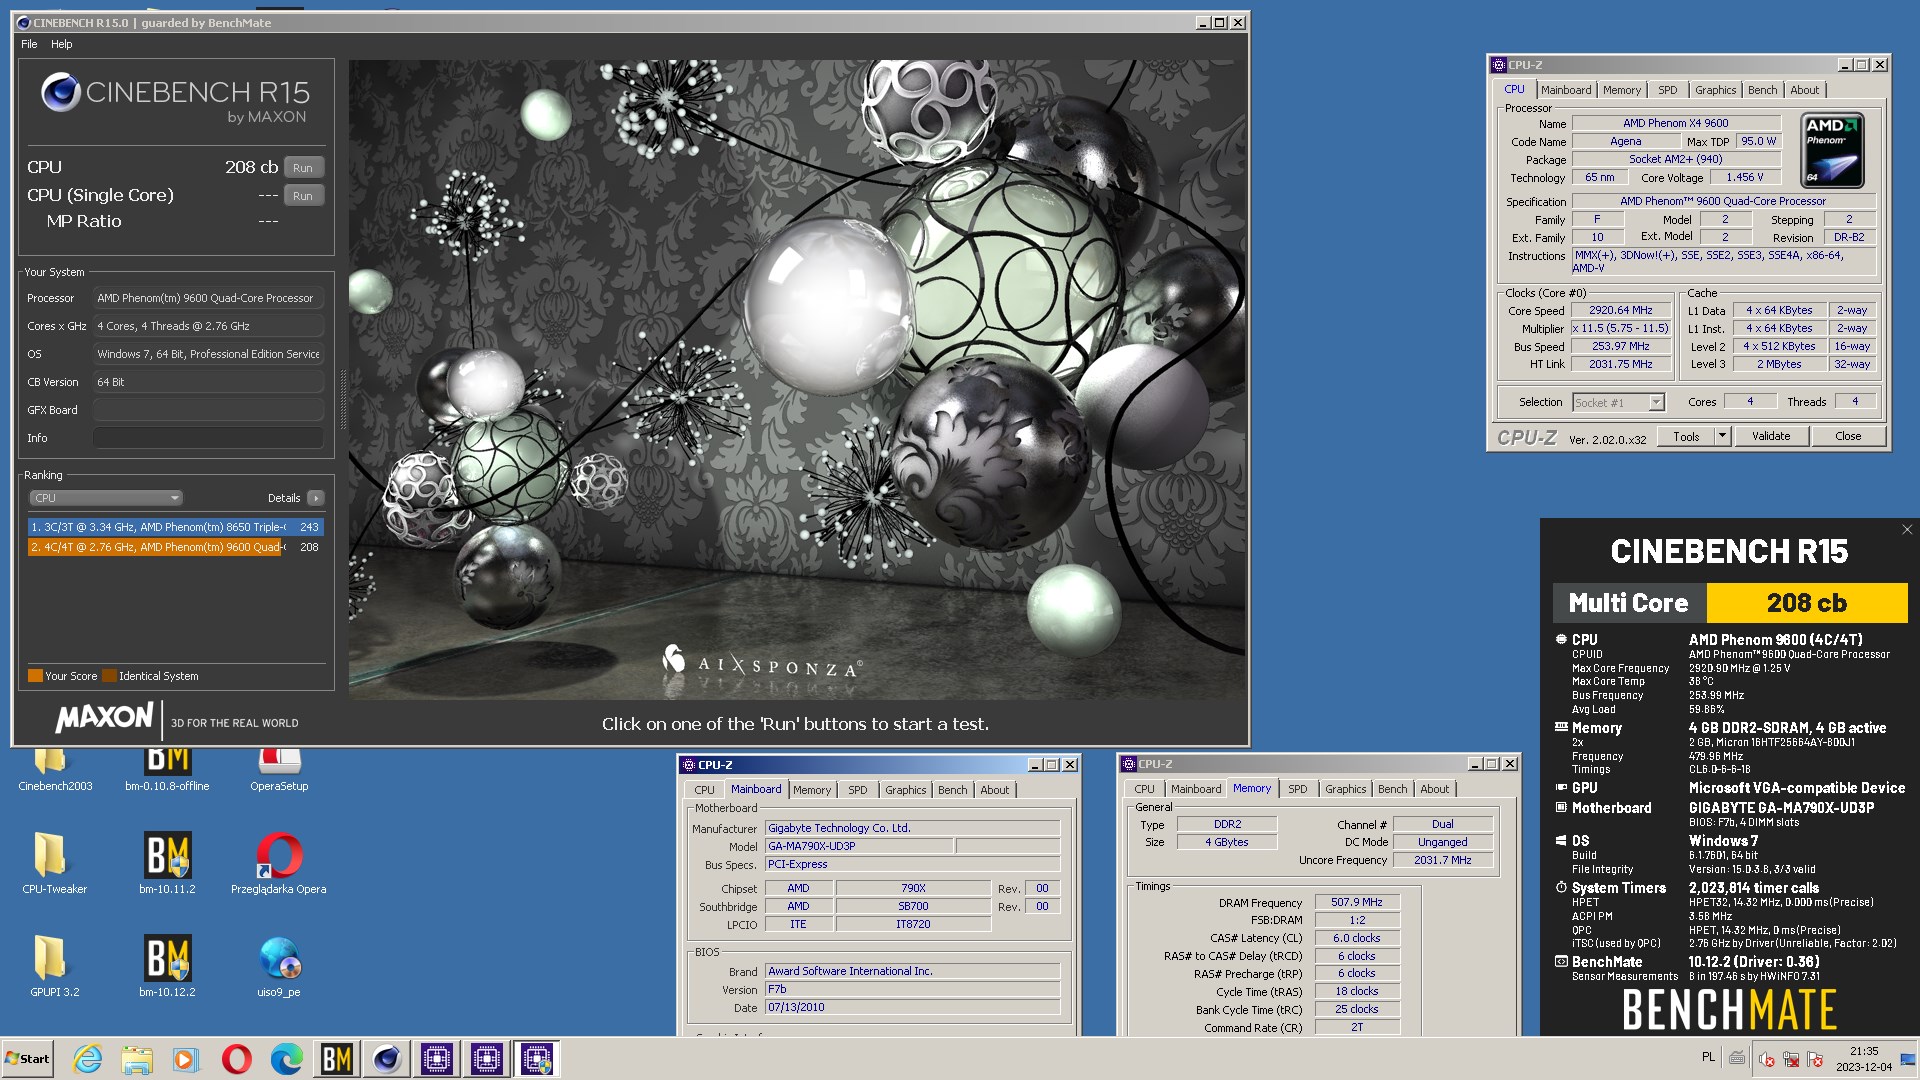The width and height of the screenshot is (1920, 1080).
Task: Click the Validate button in CPU-Z
Action: (1770, 437)
